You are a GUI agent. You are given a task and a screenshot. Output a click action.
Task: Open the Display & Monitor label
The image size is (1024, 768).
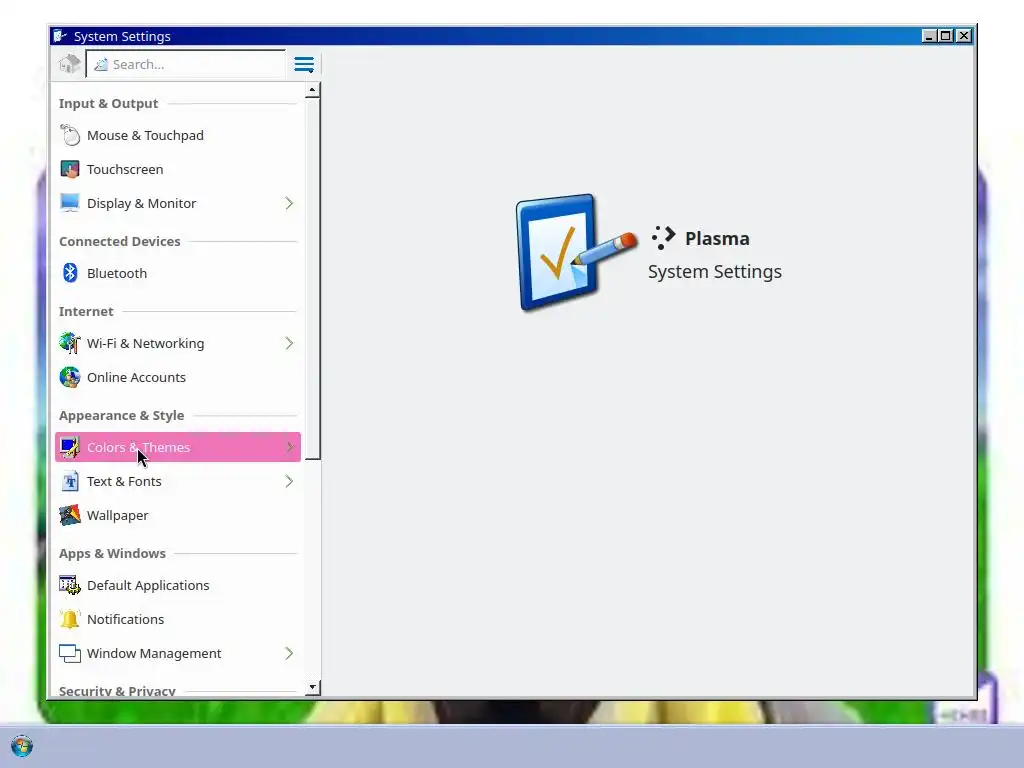click(x=141, y=203)
